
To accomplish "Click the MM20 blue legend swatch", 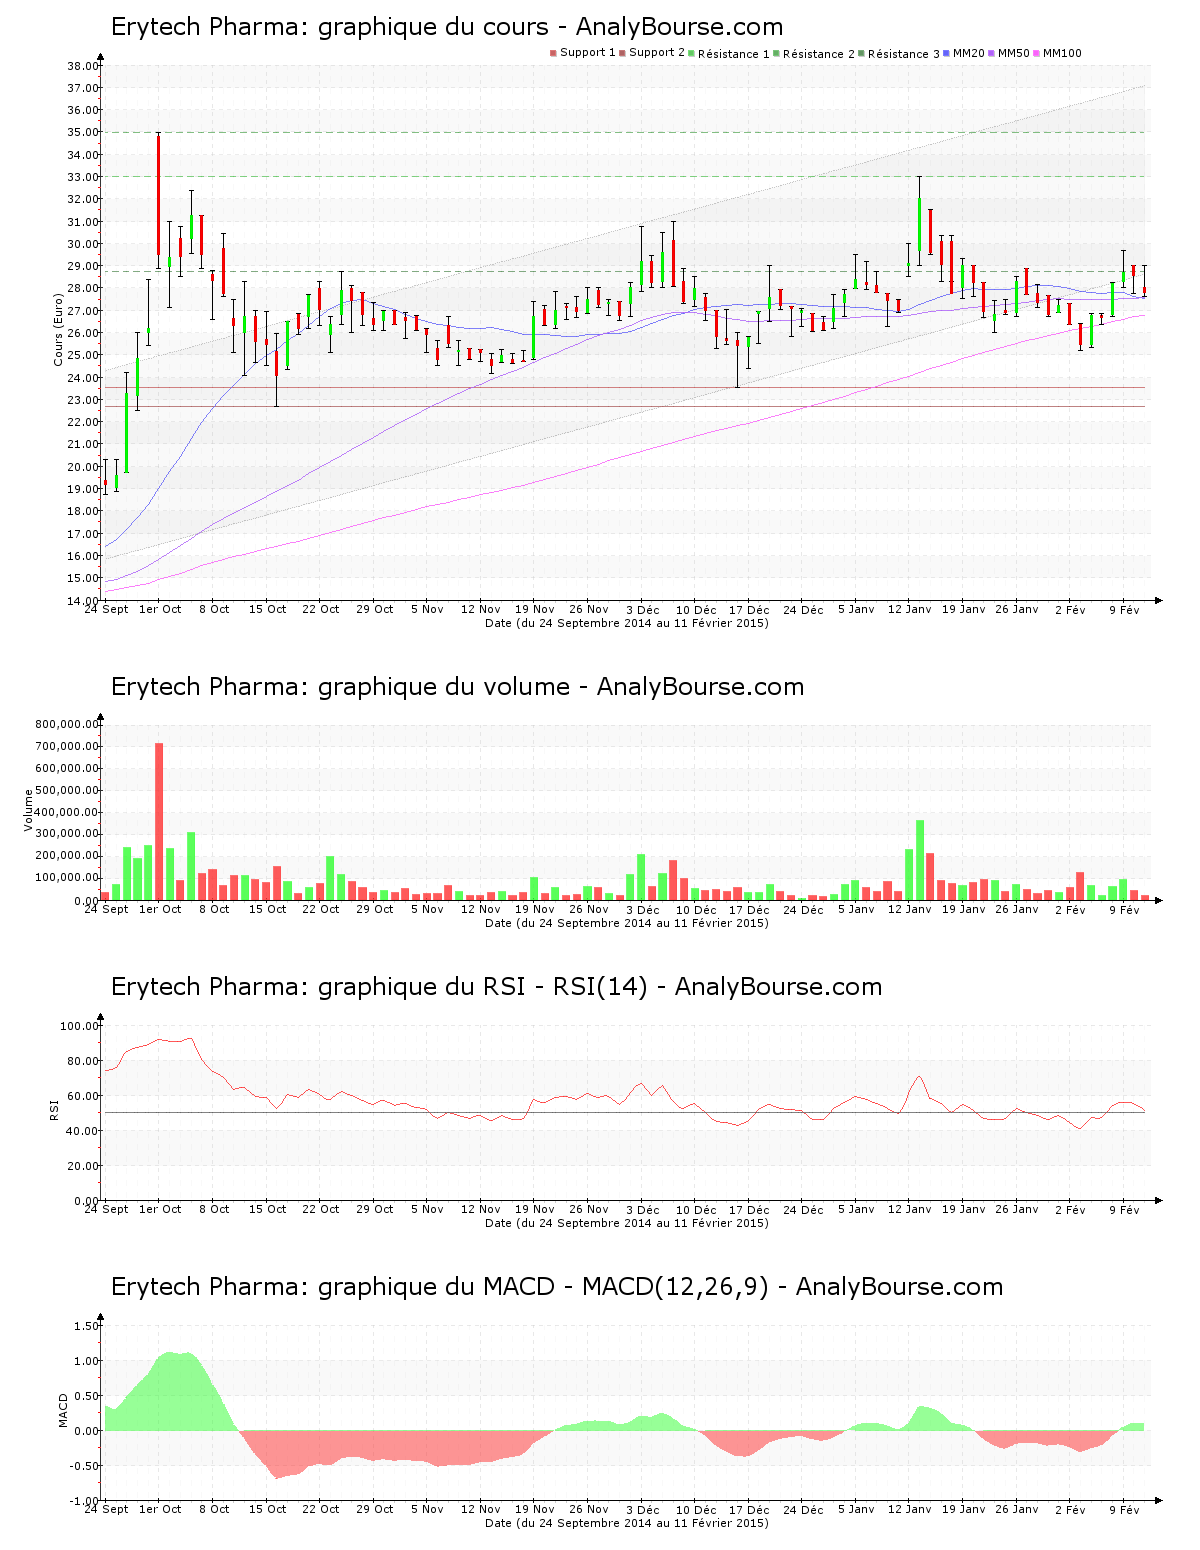I will coord(946,53).
